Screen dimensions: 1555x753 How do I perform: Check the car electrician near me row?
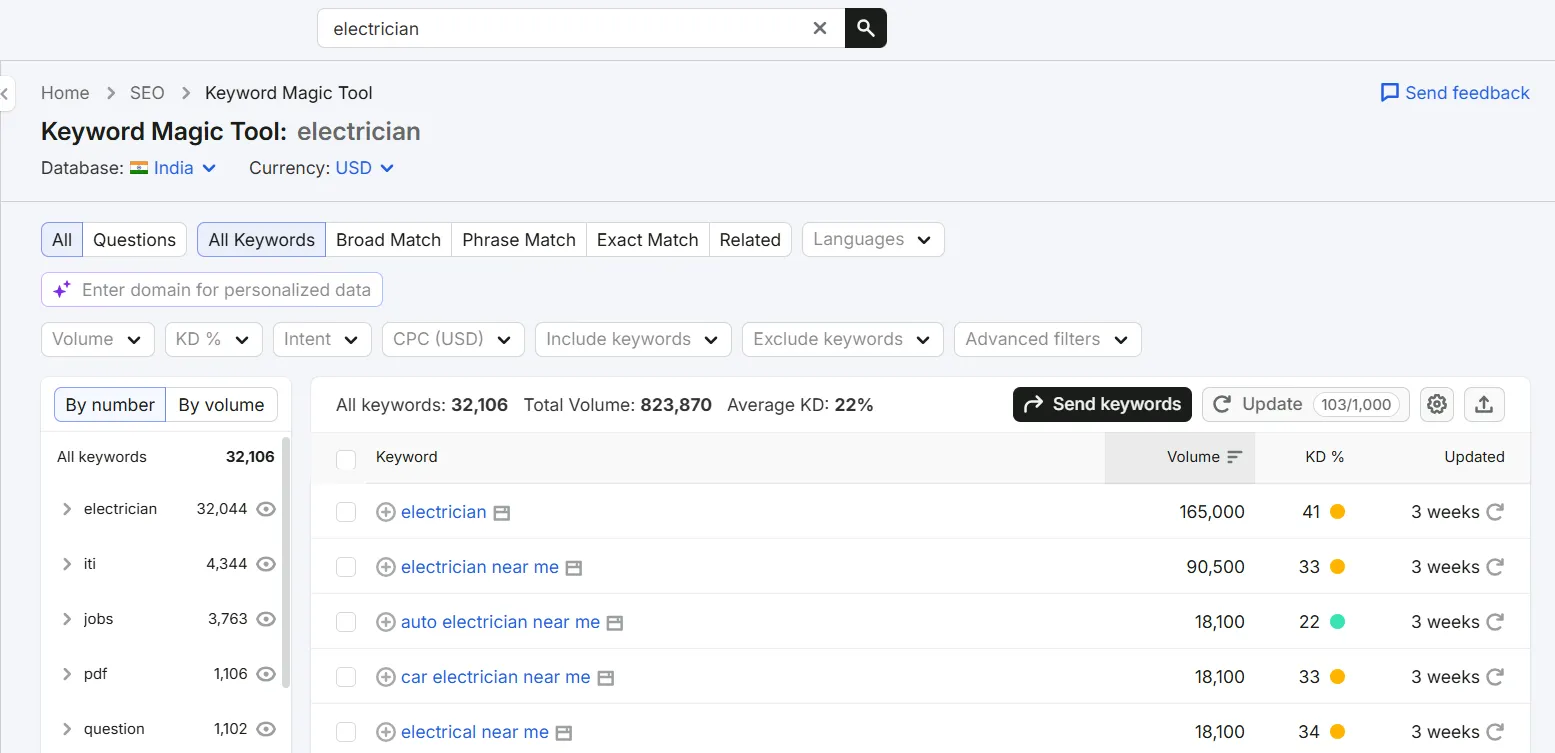[x=346, y=677]
